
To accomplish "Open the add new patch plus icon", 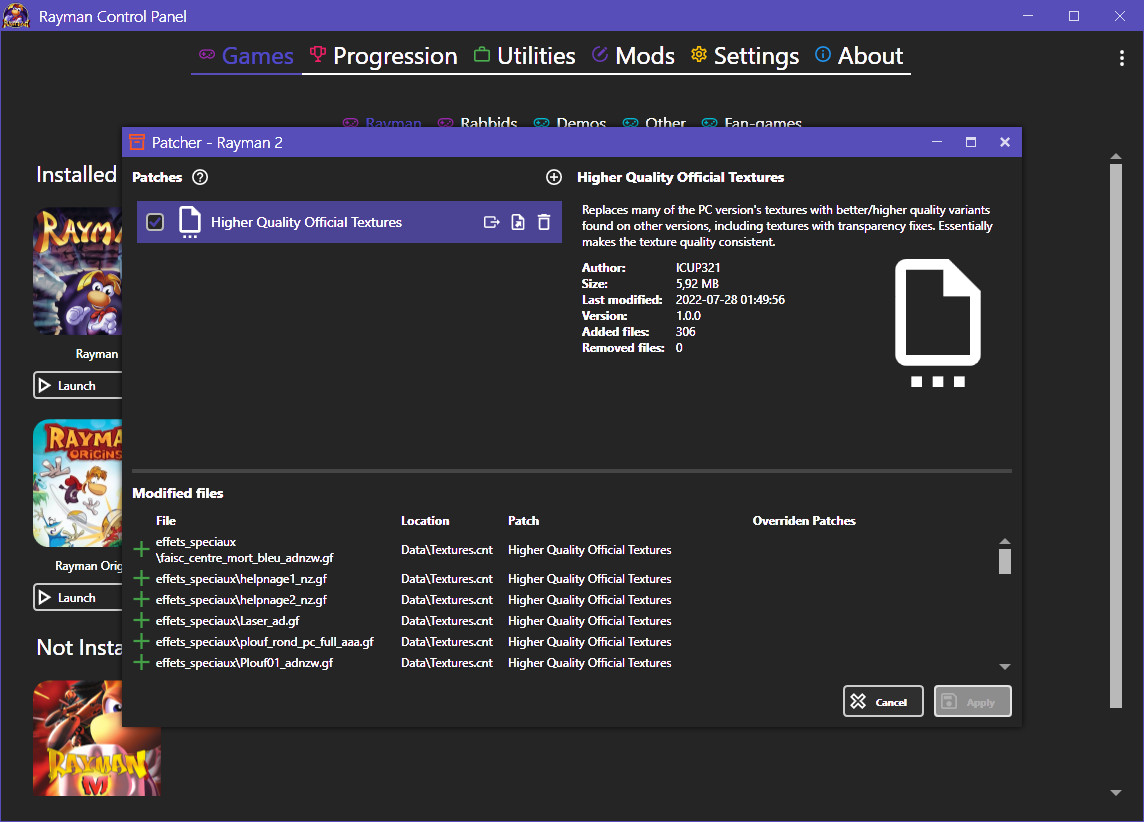I will coord(554,177).
